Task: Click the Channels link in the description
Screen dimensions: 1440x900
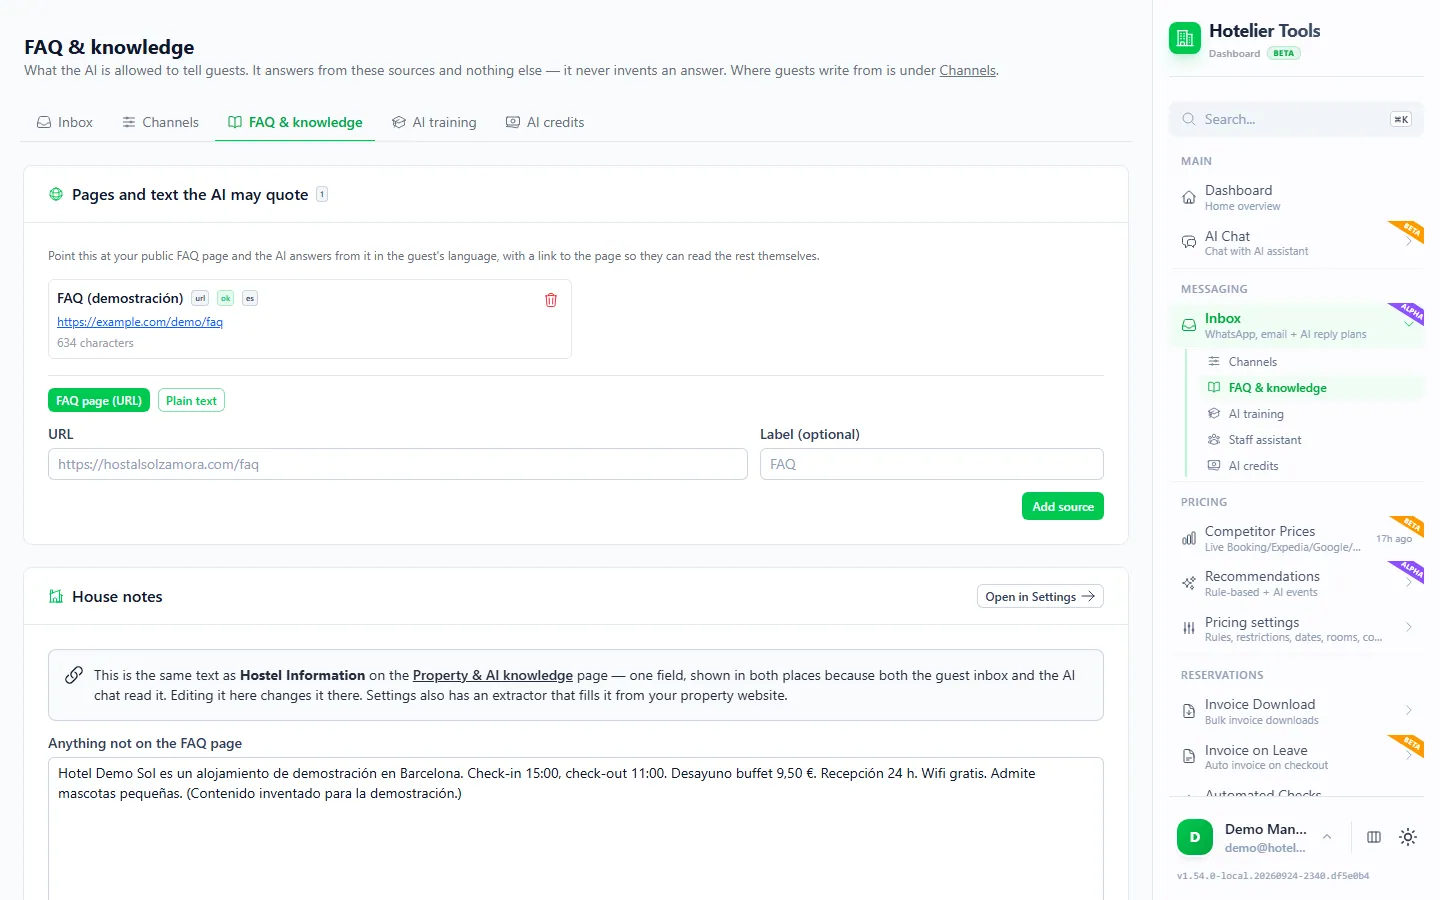Action: [x=968, y=71]
